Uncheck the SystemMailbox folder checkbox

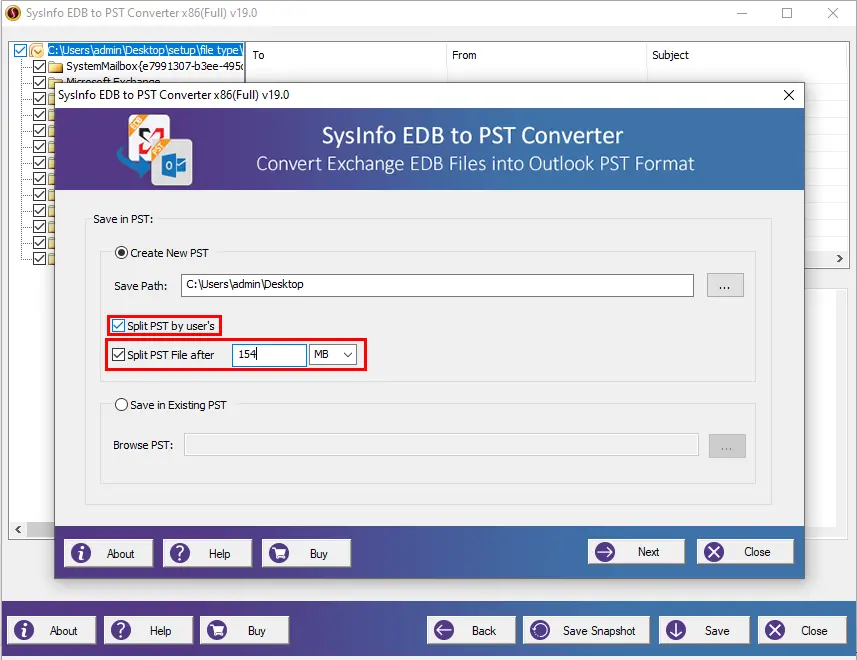coord(39,67)
